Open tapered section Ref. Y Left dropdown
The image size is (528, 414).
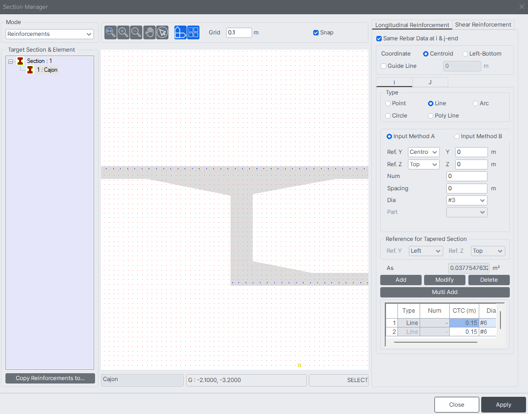pos(426,251)
